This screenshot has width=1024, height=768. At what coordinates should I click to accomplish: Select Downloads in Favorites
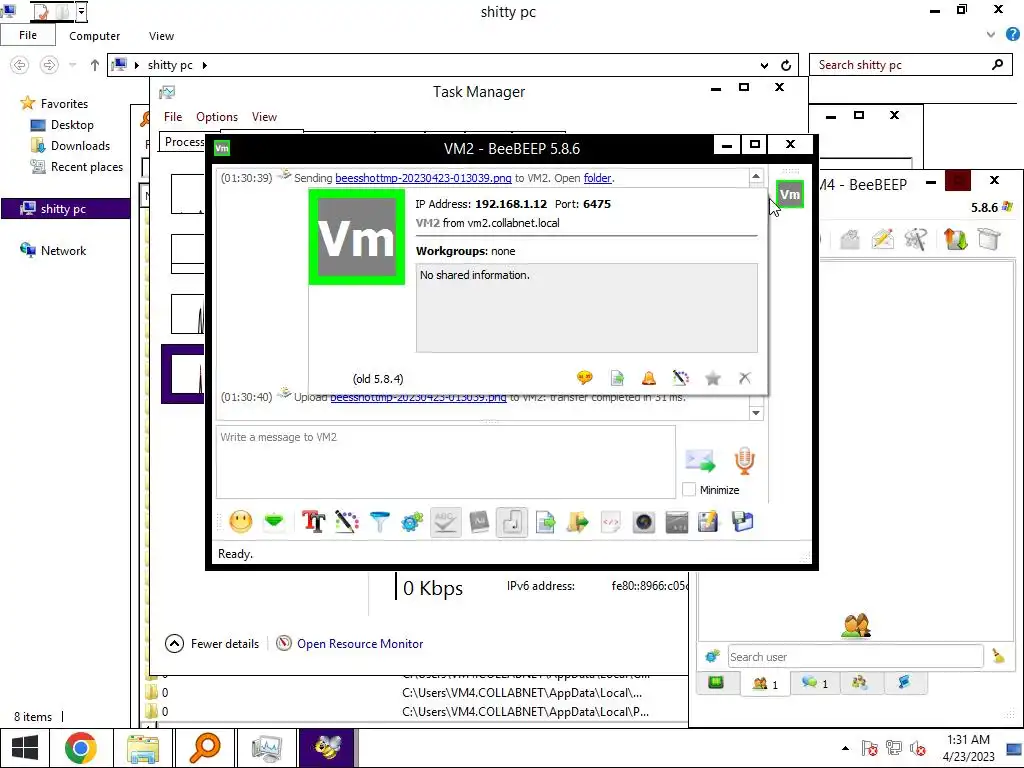pos(71,145)
